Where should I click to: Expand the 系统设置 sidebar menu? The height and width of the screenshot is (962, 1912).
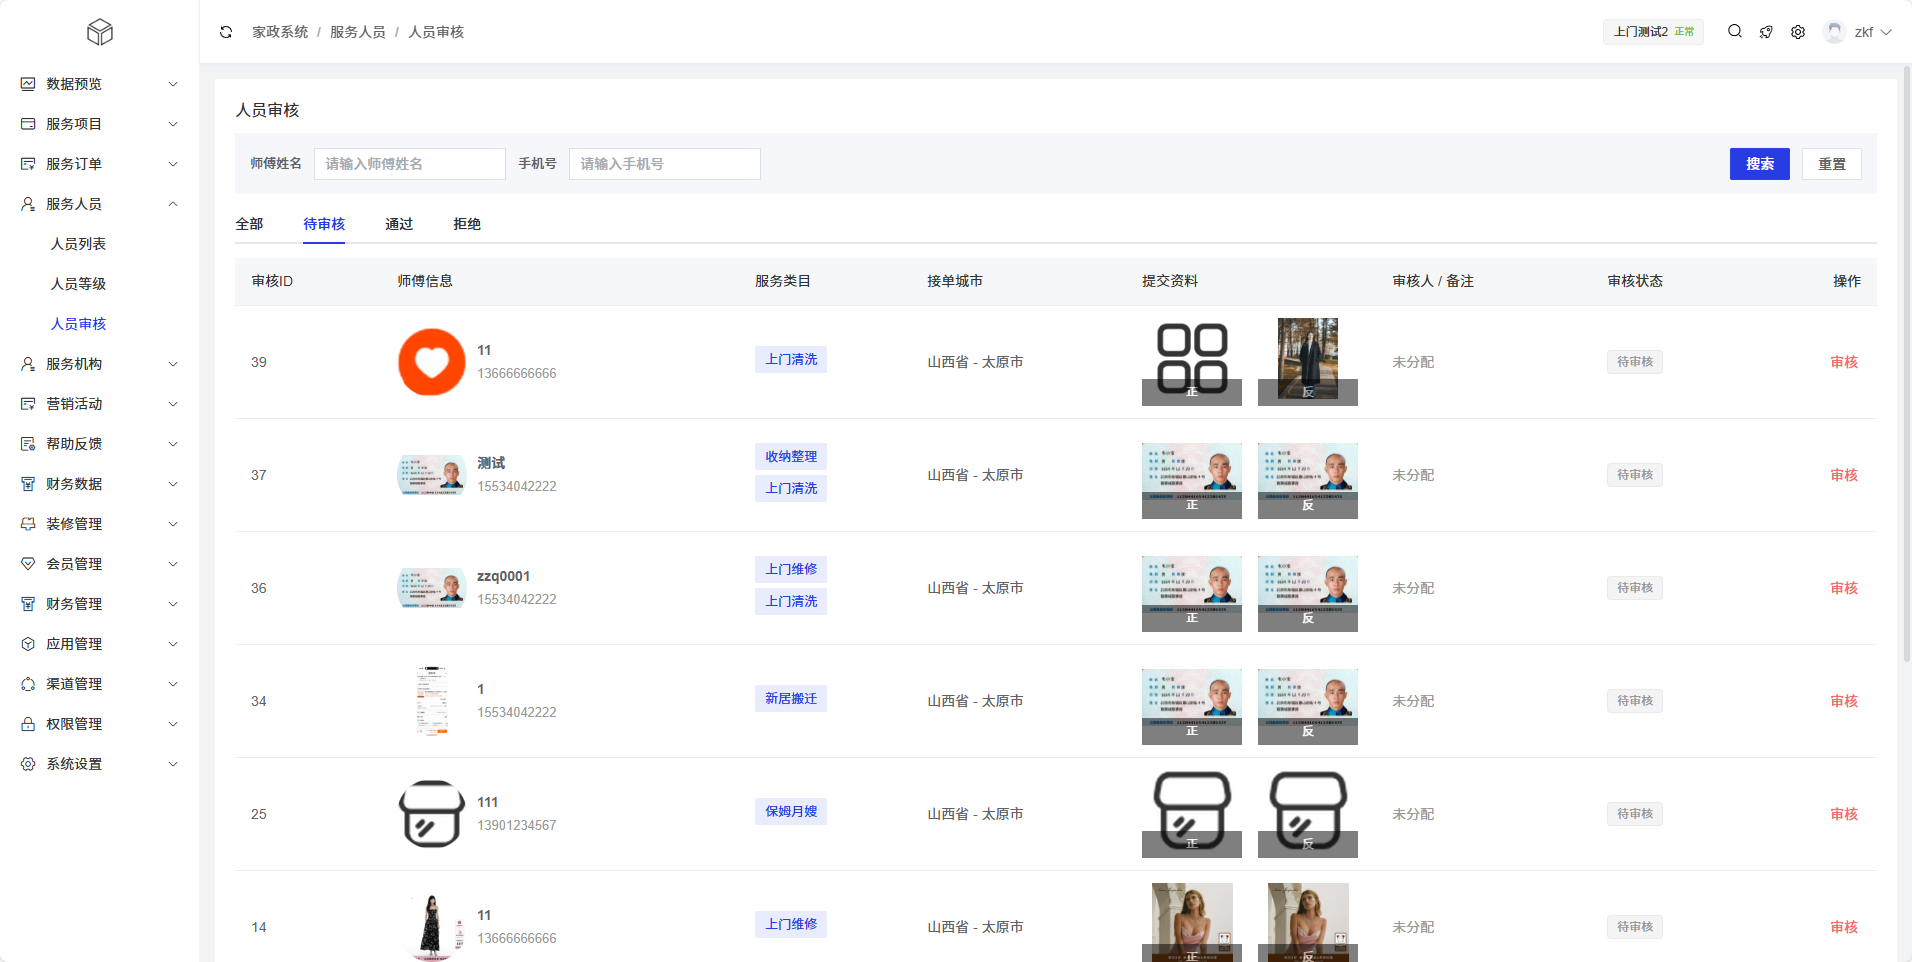click(100, 764)
